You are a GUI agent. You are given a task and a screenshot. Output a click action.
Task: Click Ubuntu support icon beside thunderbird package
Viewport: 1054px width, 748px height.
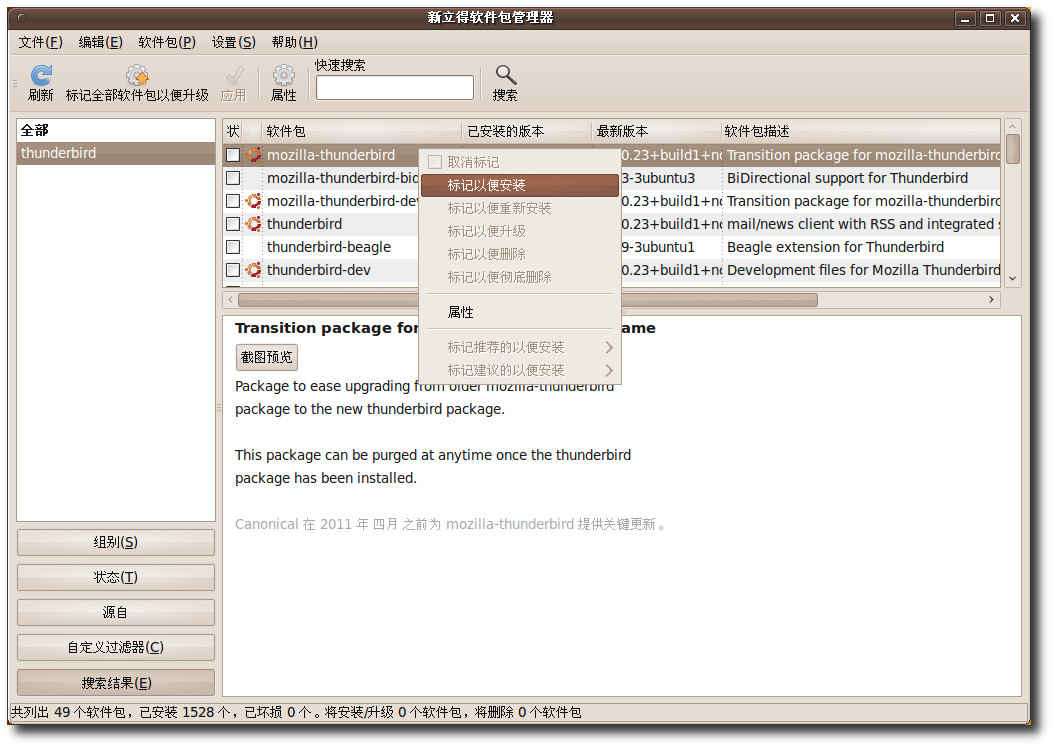253,224
